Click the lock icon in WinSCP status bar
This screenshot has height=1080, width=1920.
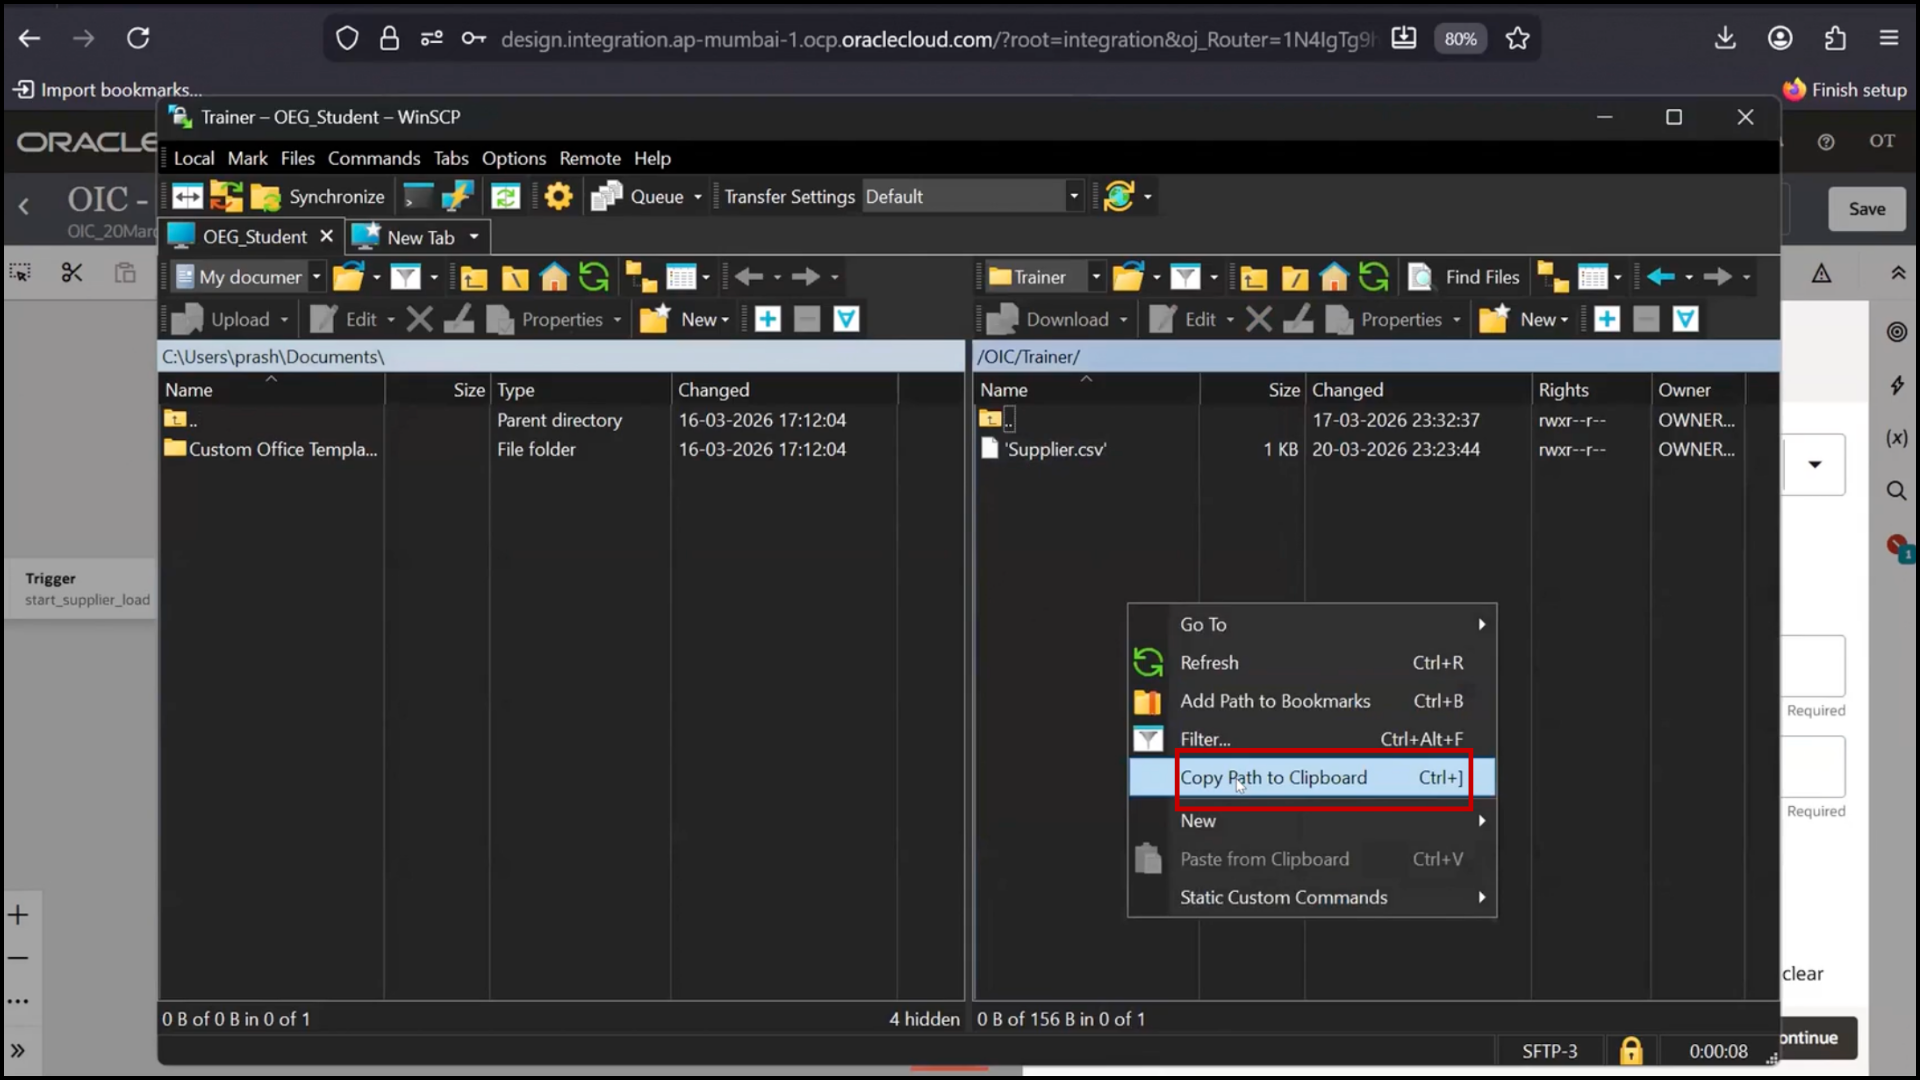[x=1631, y=1051]
